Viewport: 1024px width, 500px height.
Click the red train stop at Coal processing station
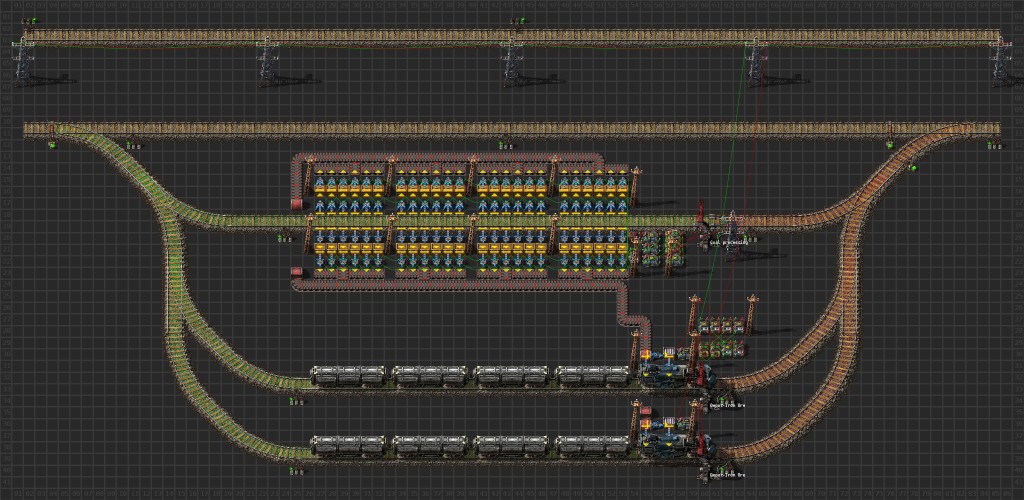703,214
